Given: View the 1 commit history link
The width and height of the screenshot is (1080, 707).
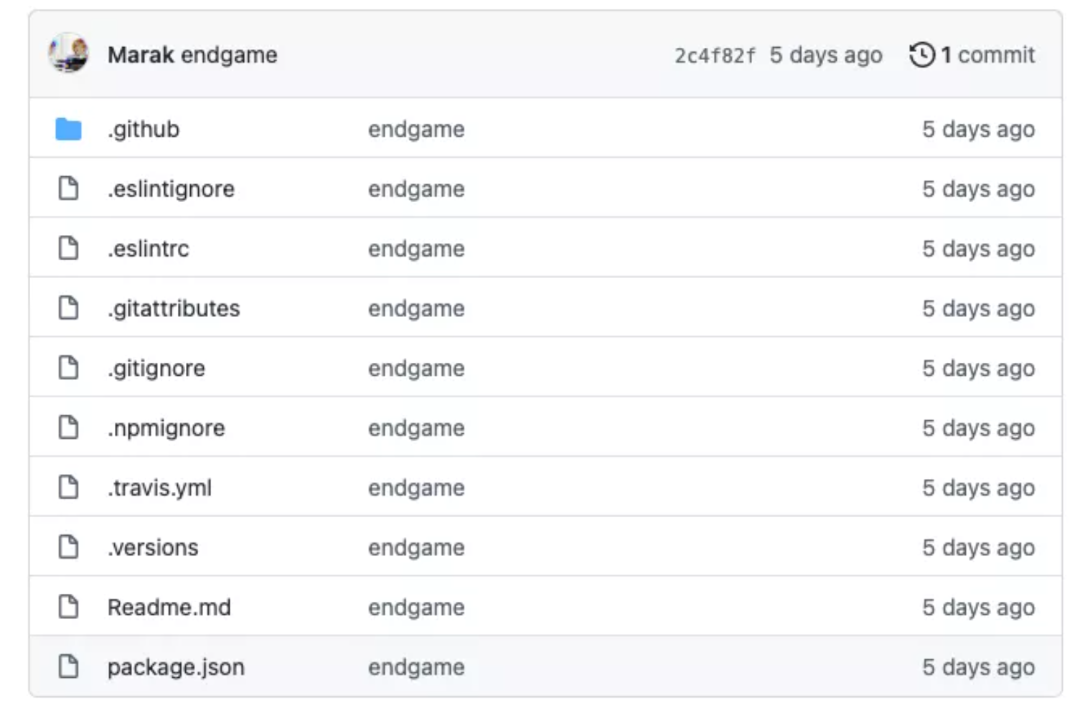Looking at the screenshot, I should (987, 55).
